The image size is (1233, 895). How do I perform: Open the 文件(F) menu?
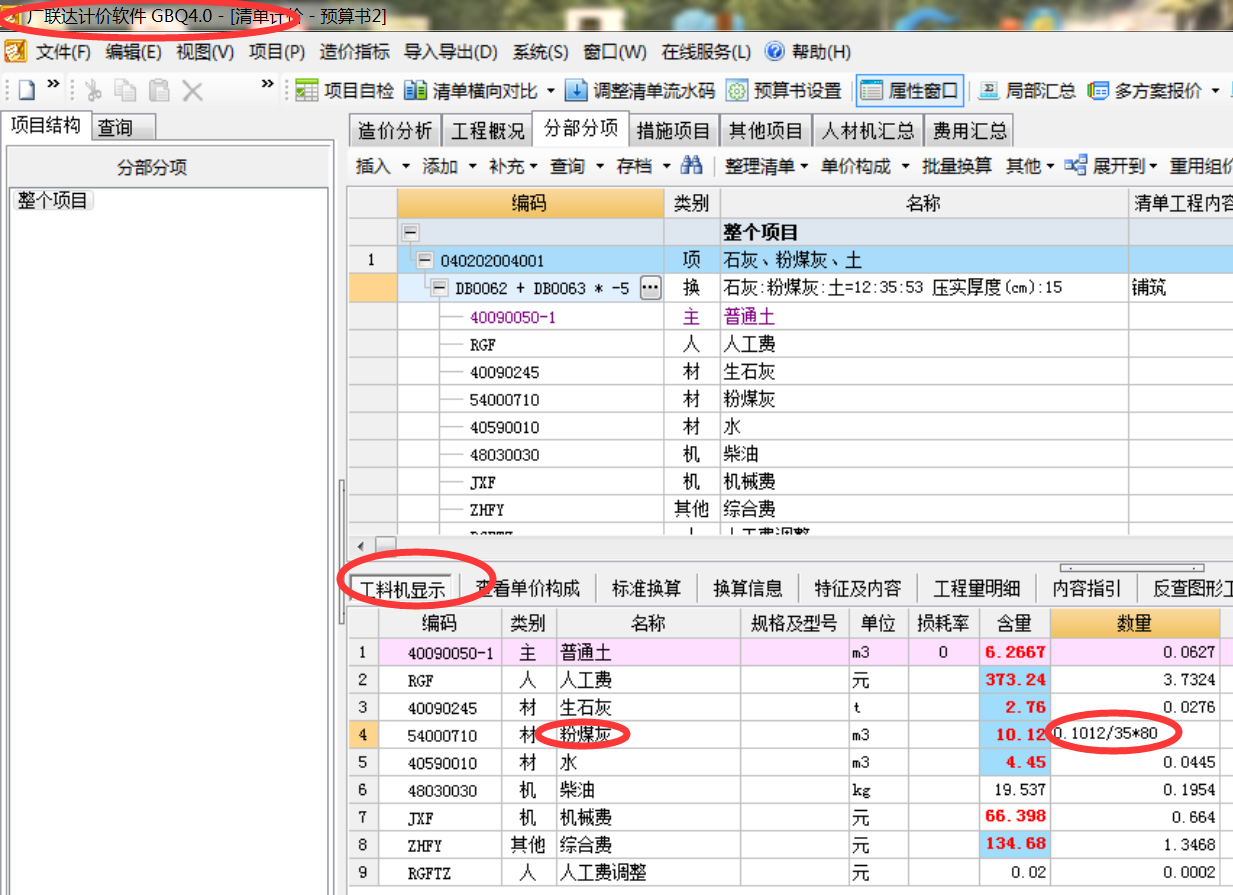[x=63, y=52]
